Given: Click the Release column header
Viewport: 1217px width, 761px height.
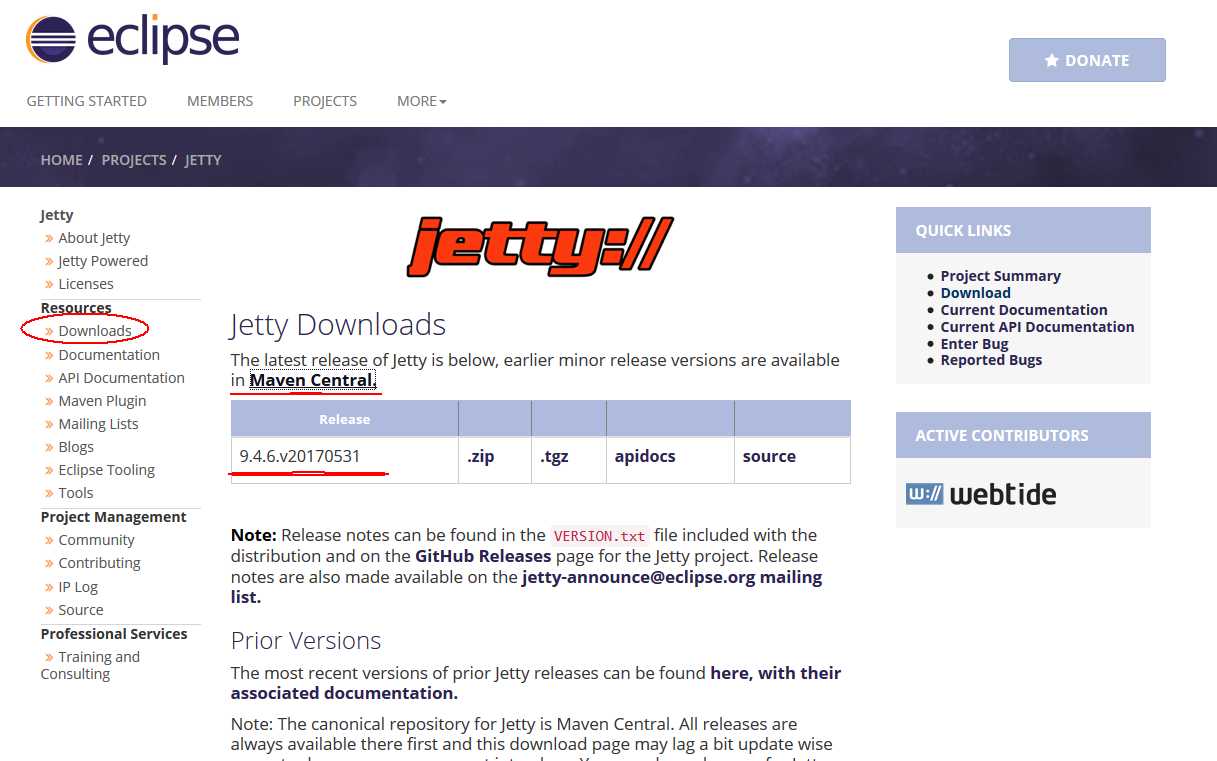Looking at the screenshot, I should click(x=345, y=419).
